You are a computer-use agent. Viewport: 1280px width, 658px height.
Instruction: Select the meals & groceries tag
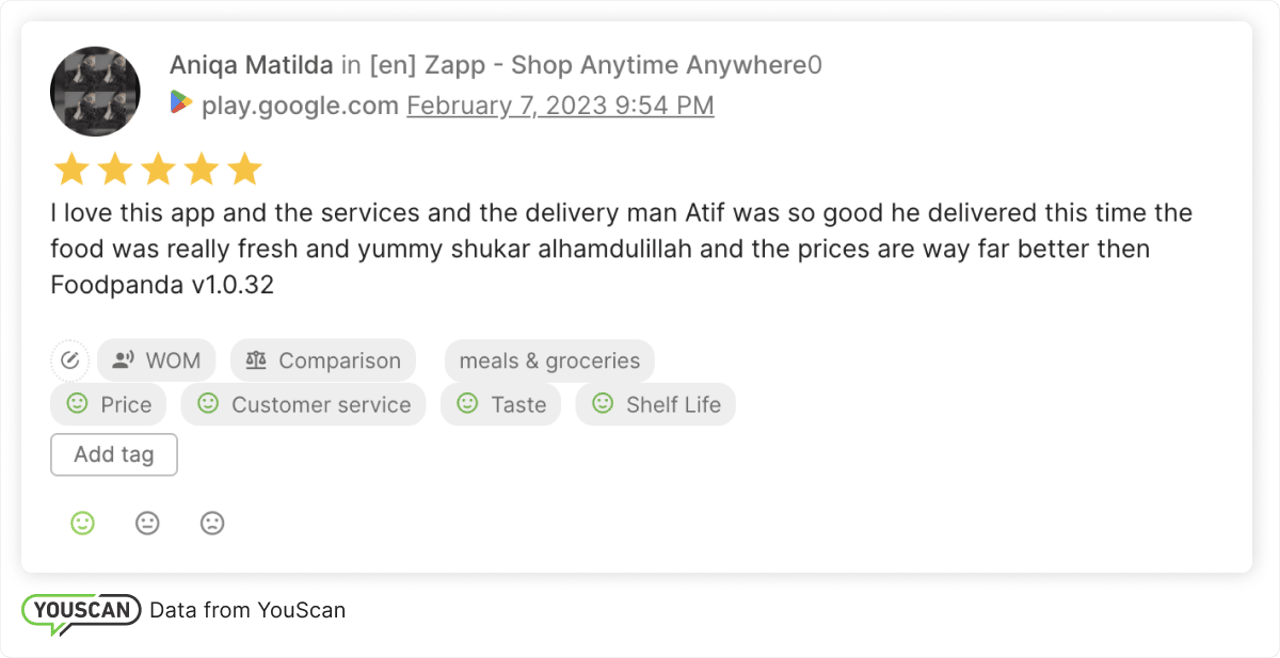tap(549, 360)
